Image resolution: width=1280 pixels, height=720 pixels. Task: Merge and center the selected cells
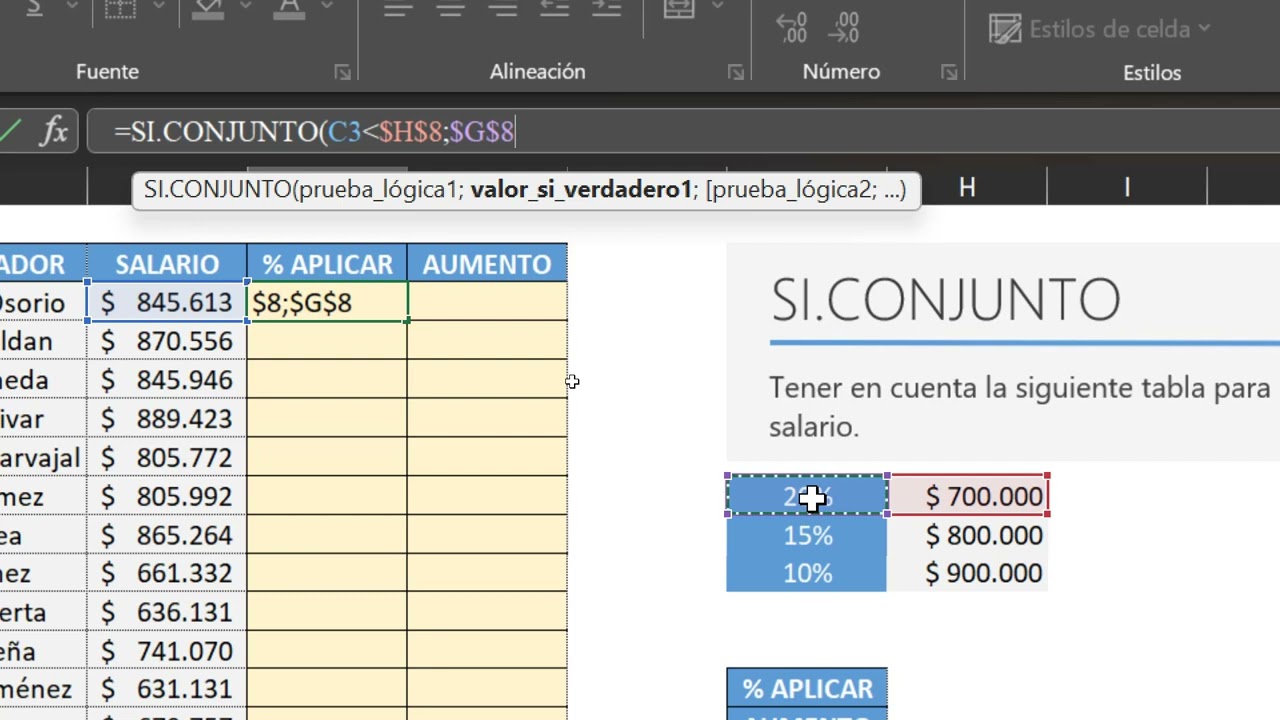679,8
